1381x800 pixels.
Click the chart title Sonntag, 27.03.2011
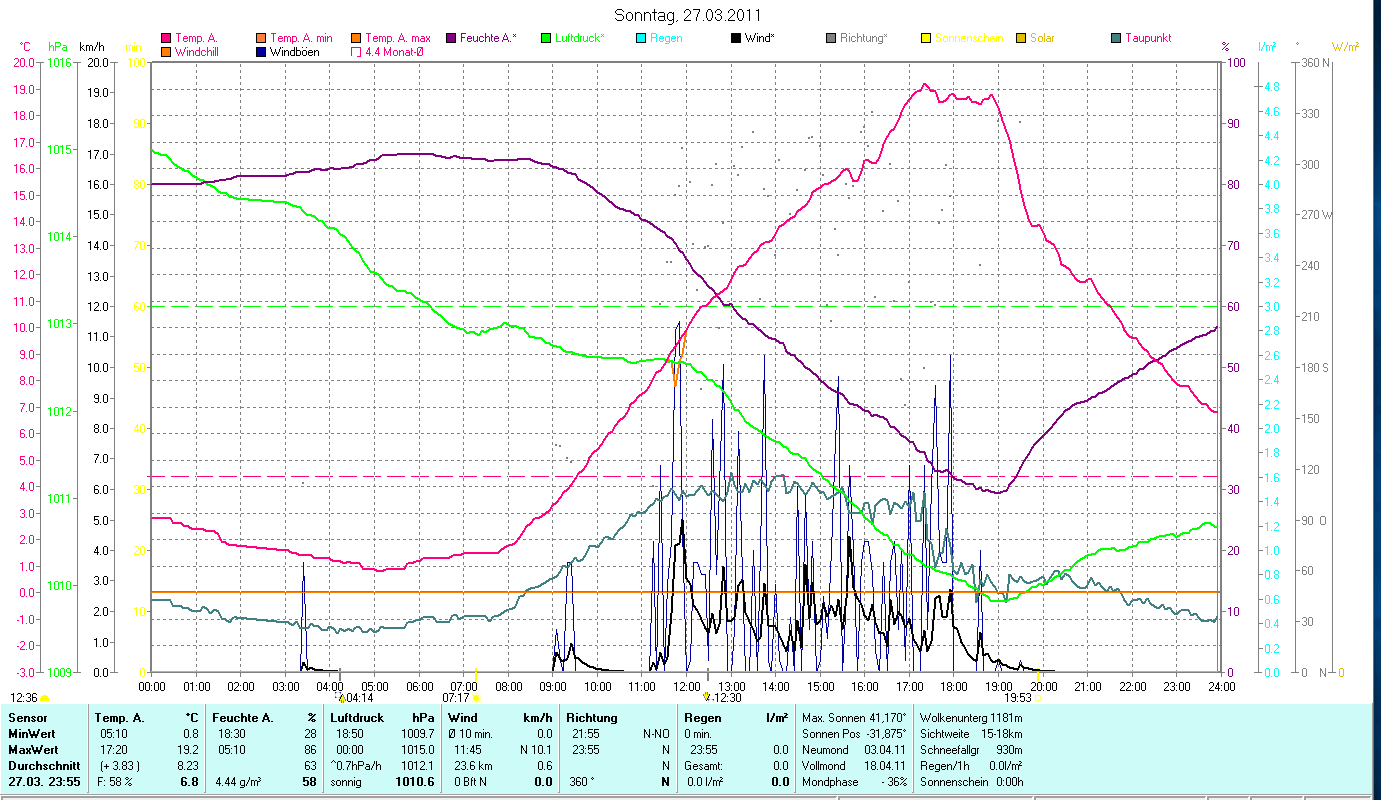pyautogui.click(x=688, y=16)
